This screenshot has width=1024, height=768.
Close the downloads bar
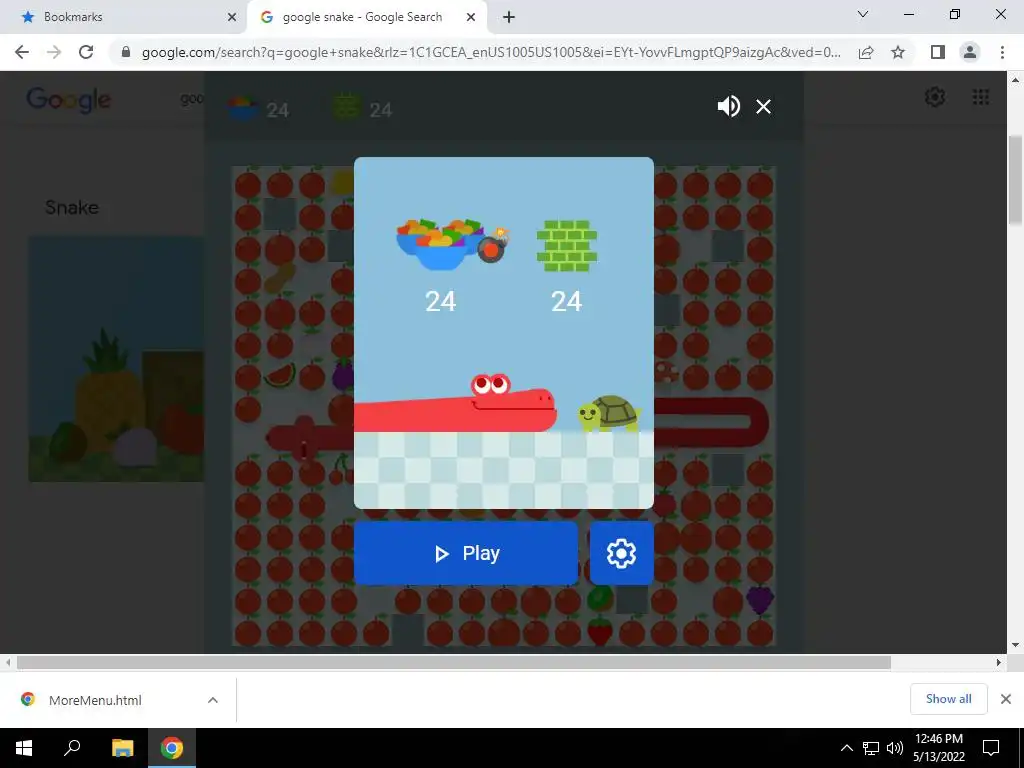point(1006,699)
